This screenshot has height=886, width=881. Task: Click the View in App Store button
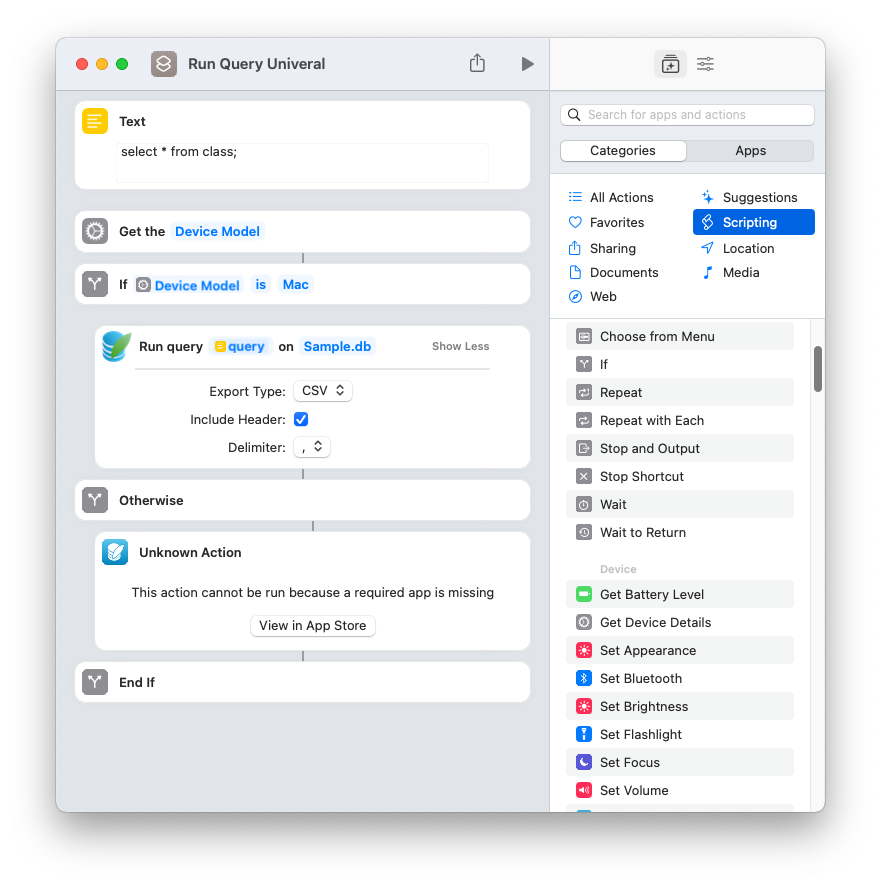pos(312,626)
